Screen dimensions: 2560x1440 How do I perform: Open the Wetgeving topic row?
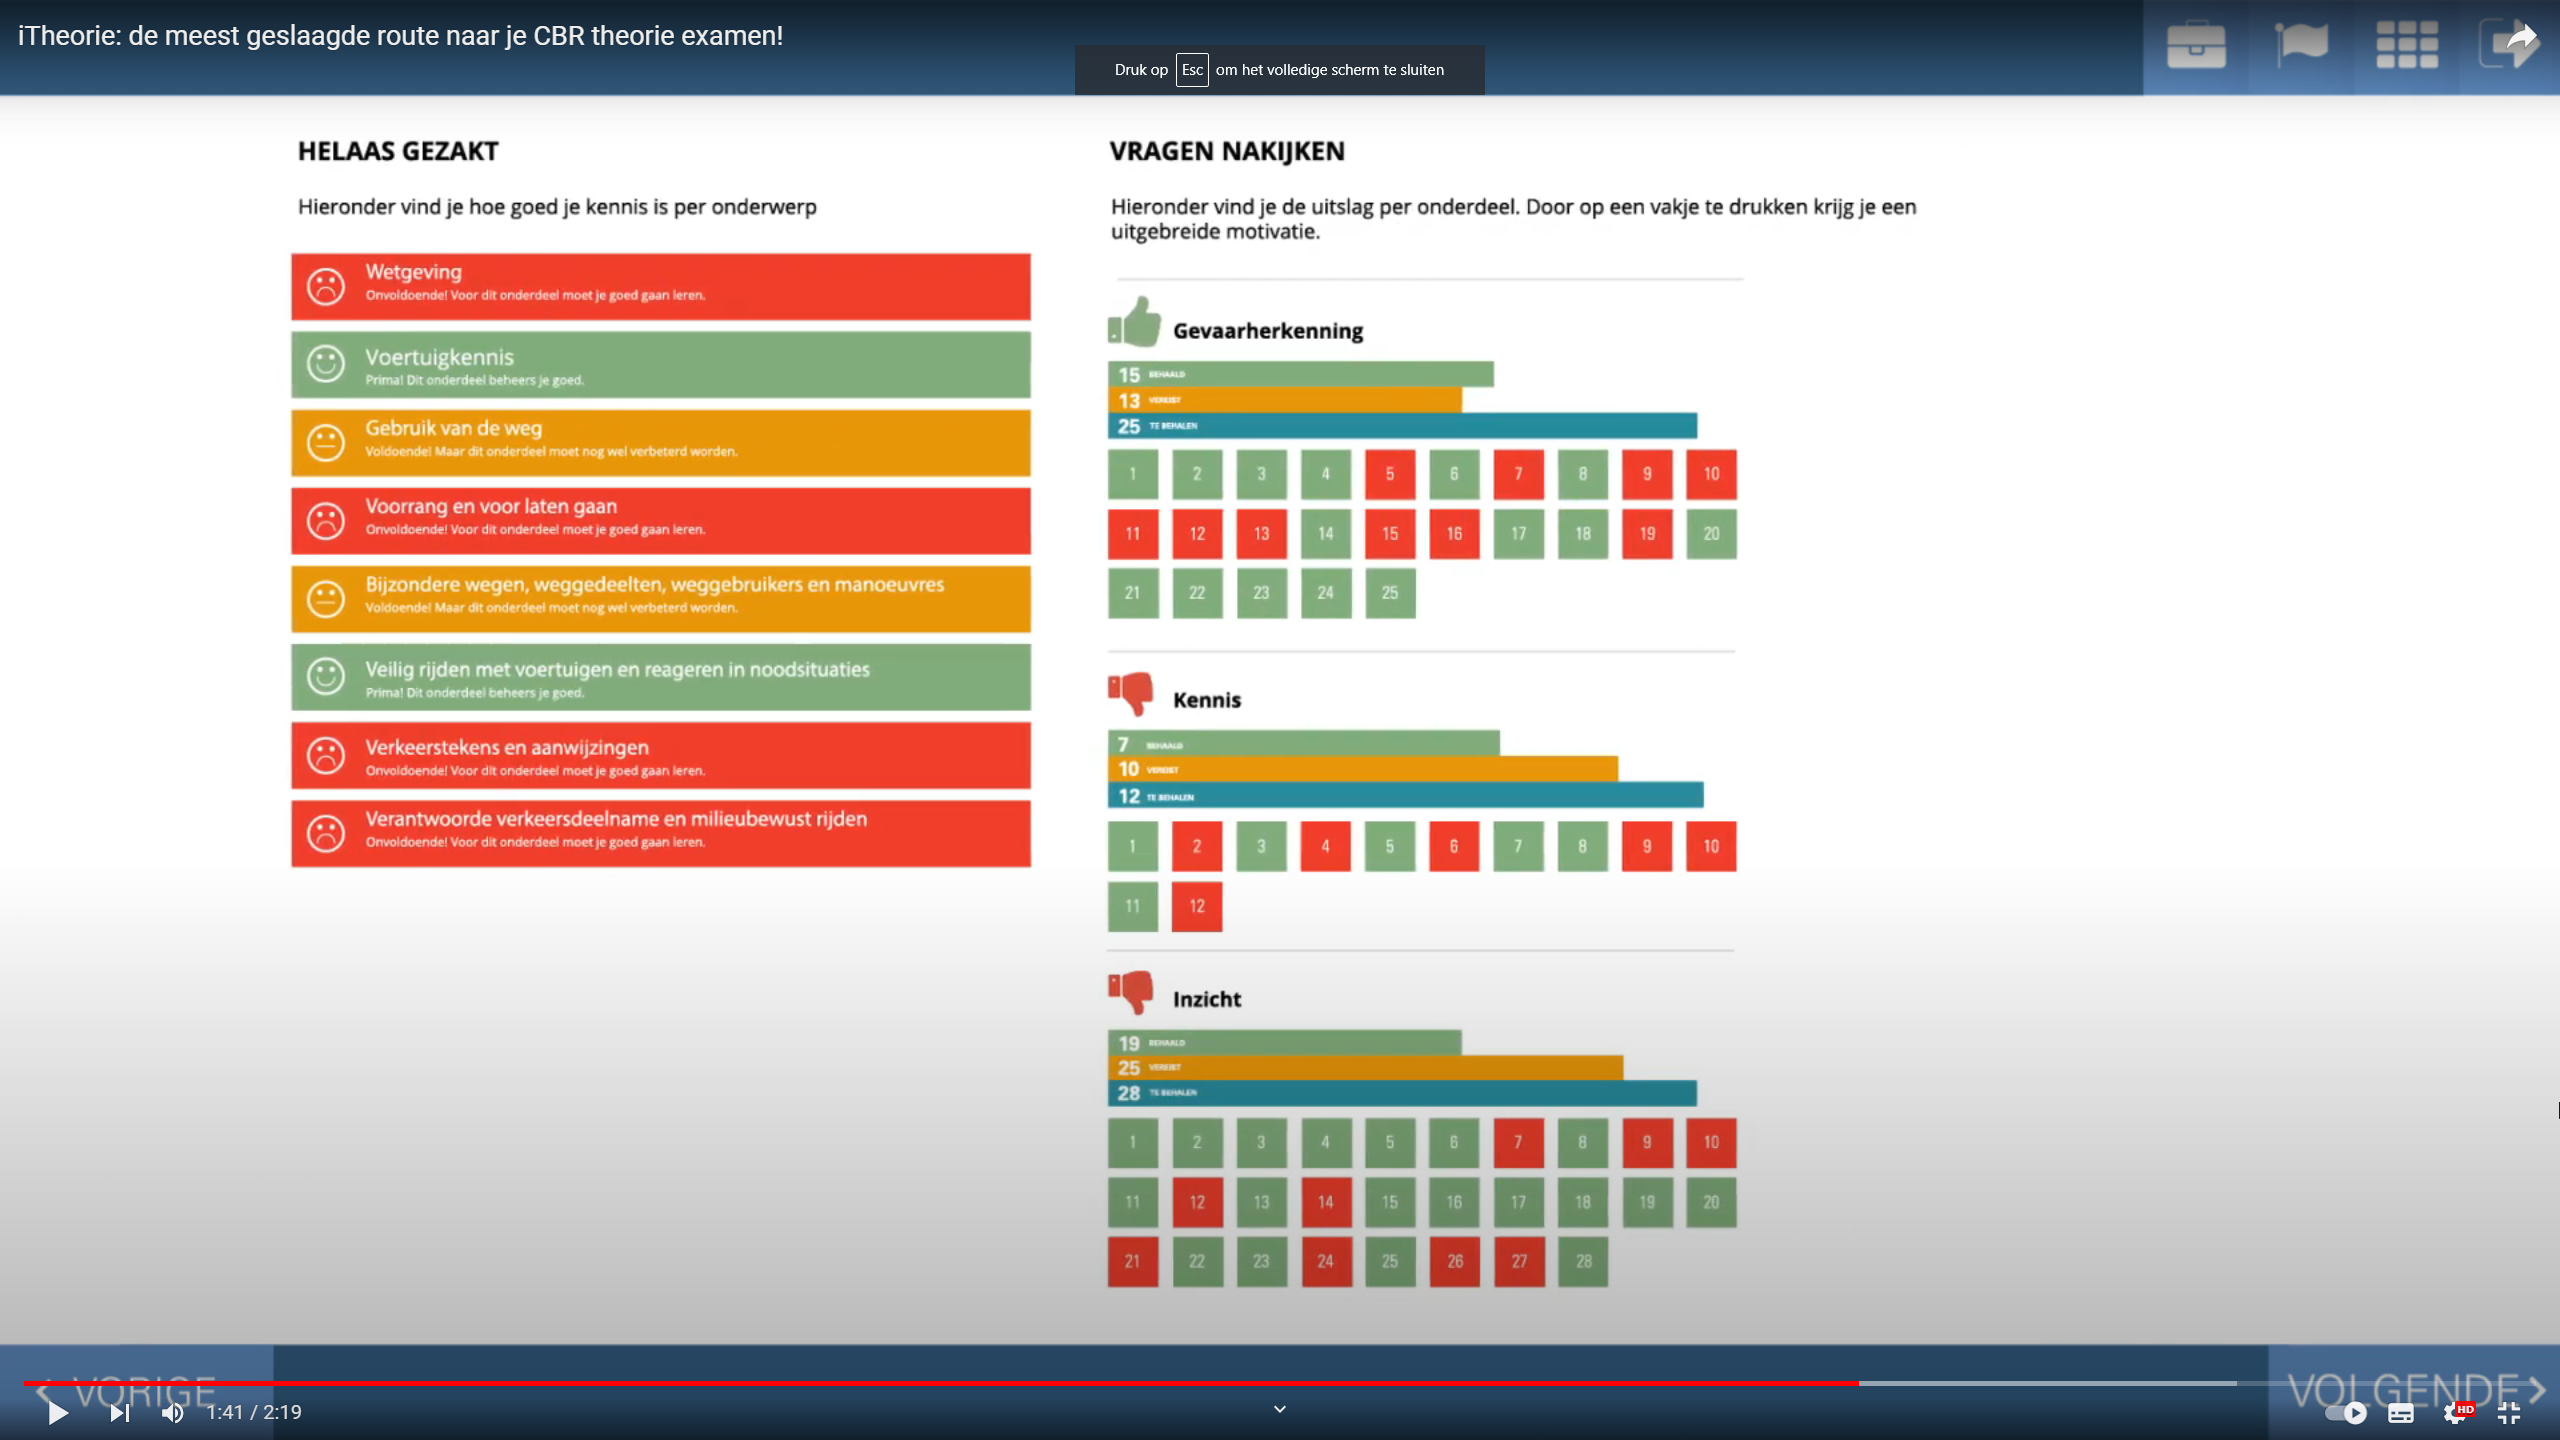[x=660, y=286]
